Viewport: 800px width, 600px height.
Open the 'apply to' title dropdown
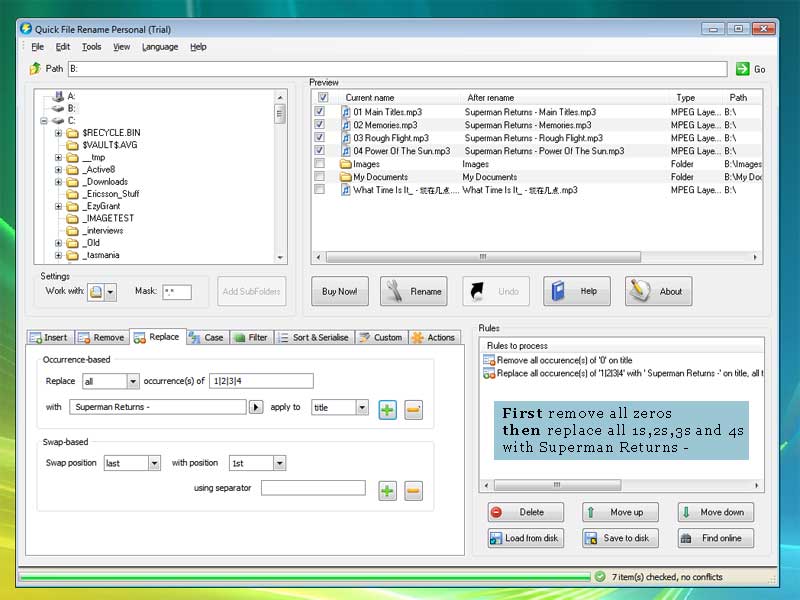[361, 408]
